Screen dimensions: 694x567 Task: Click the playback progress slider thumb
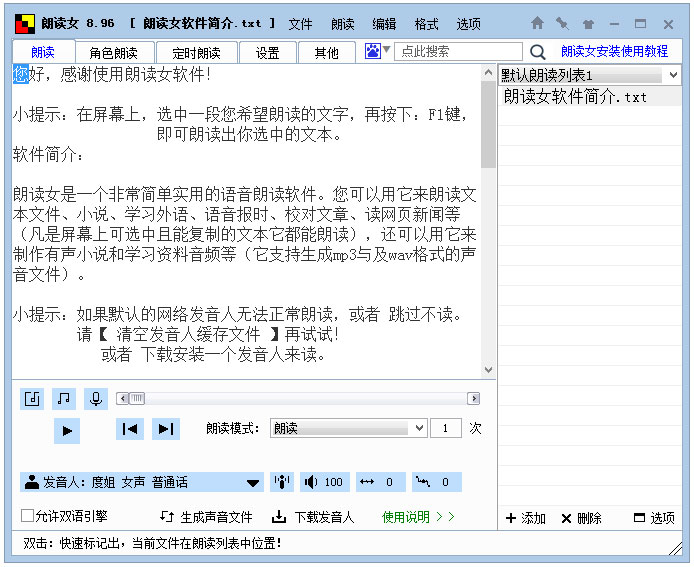(137, 398)
